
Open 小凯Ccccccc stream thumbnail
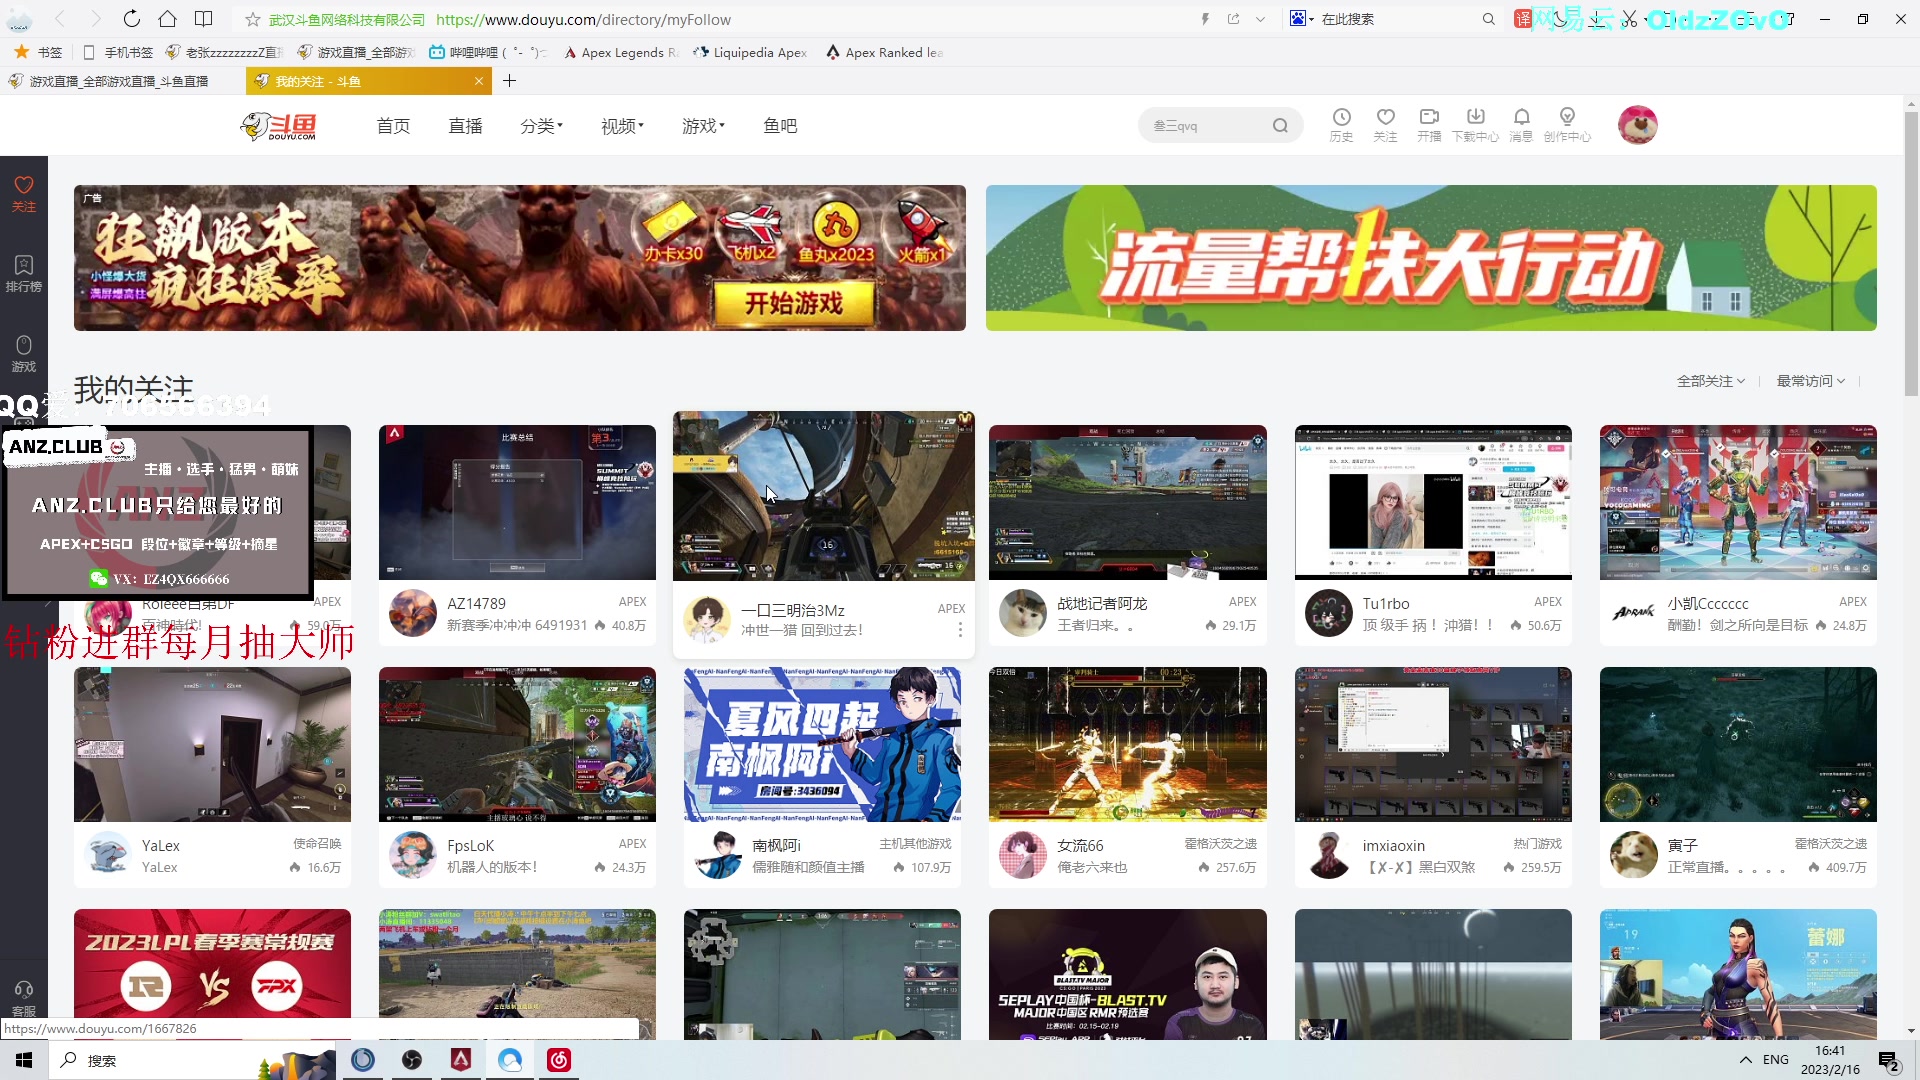tap(1738, 502)
